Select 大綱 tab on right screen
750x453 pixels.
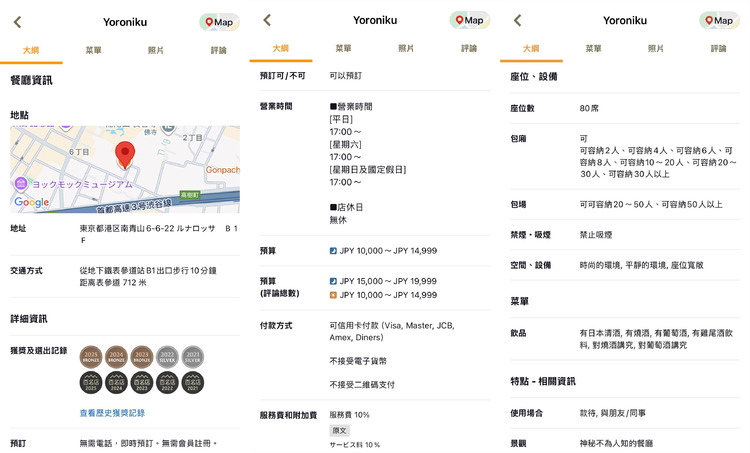tap(531, 48)
